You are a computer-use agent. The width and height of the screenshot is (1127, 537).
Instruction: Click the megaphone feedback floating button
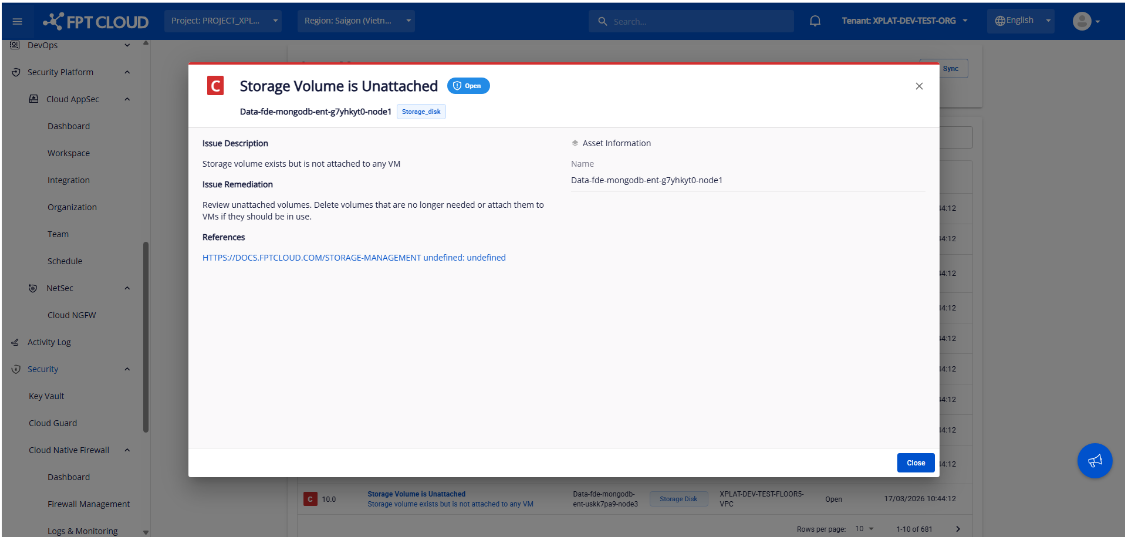(x=1095, y=460)
